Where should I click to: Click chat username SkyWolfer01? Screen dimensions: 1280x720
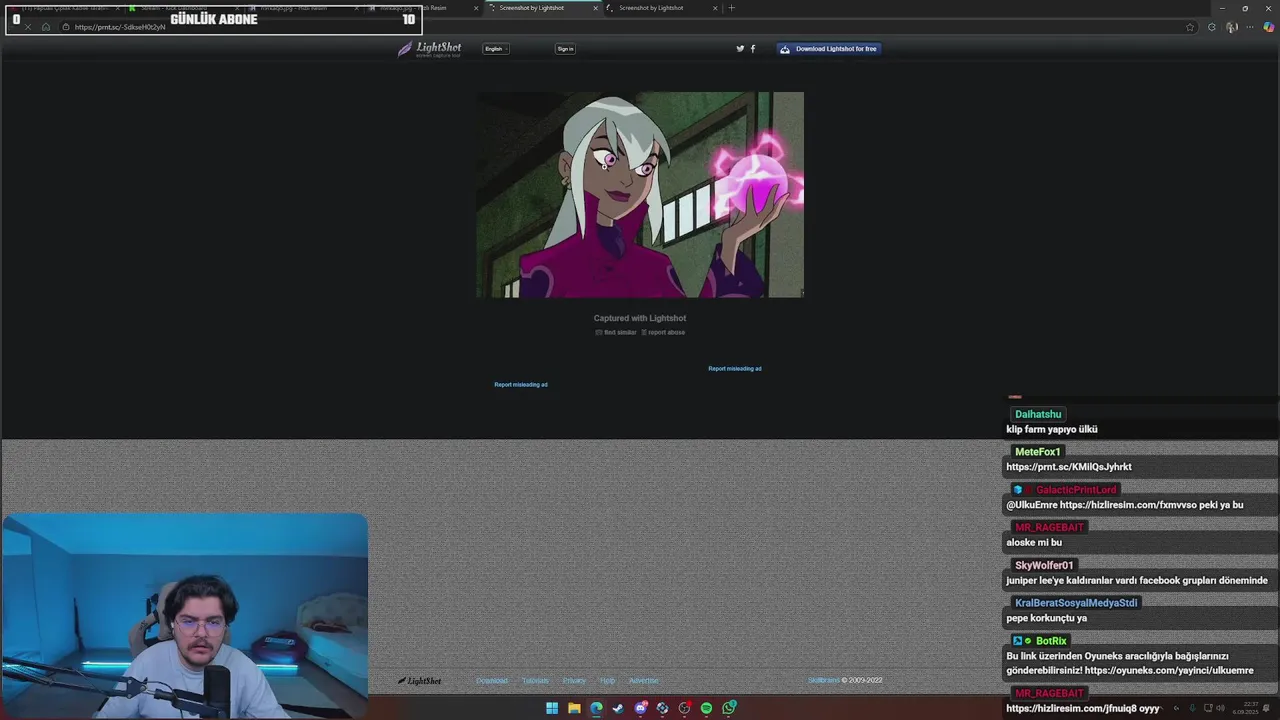(x=1044, y=565)
